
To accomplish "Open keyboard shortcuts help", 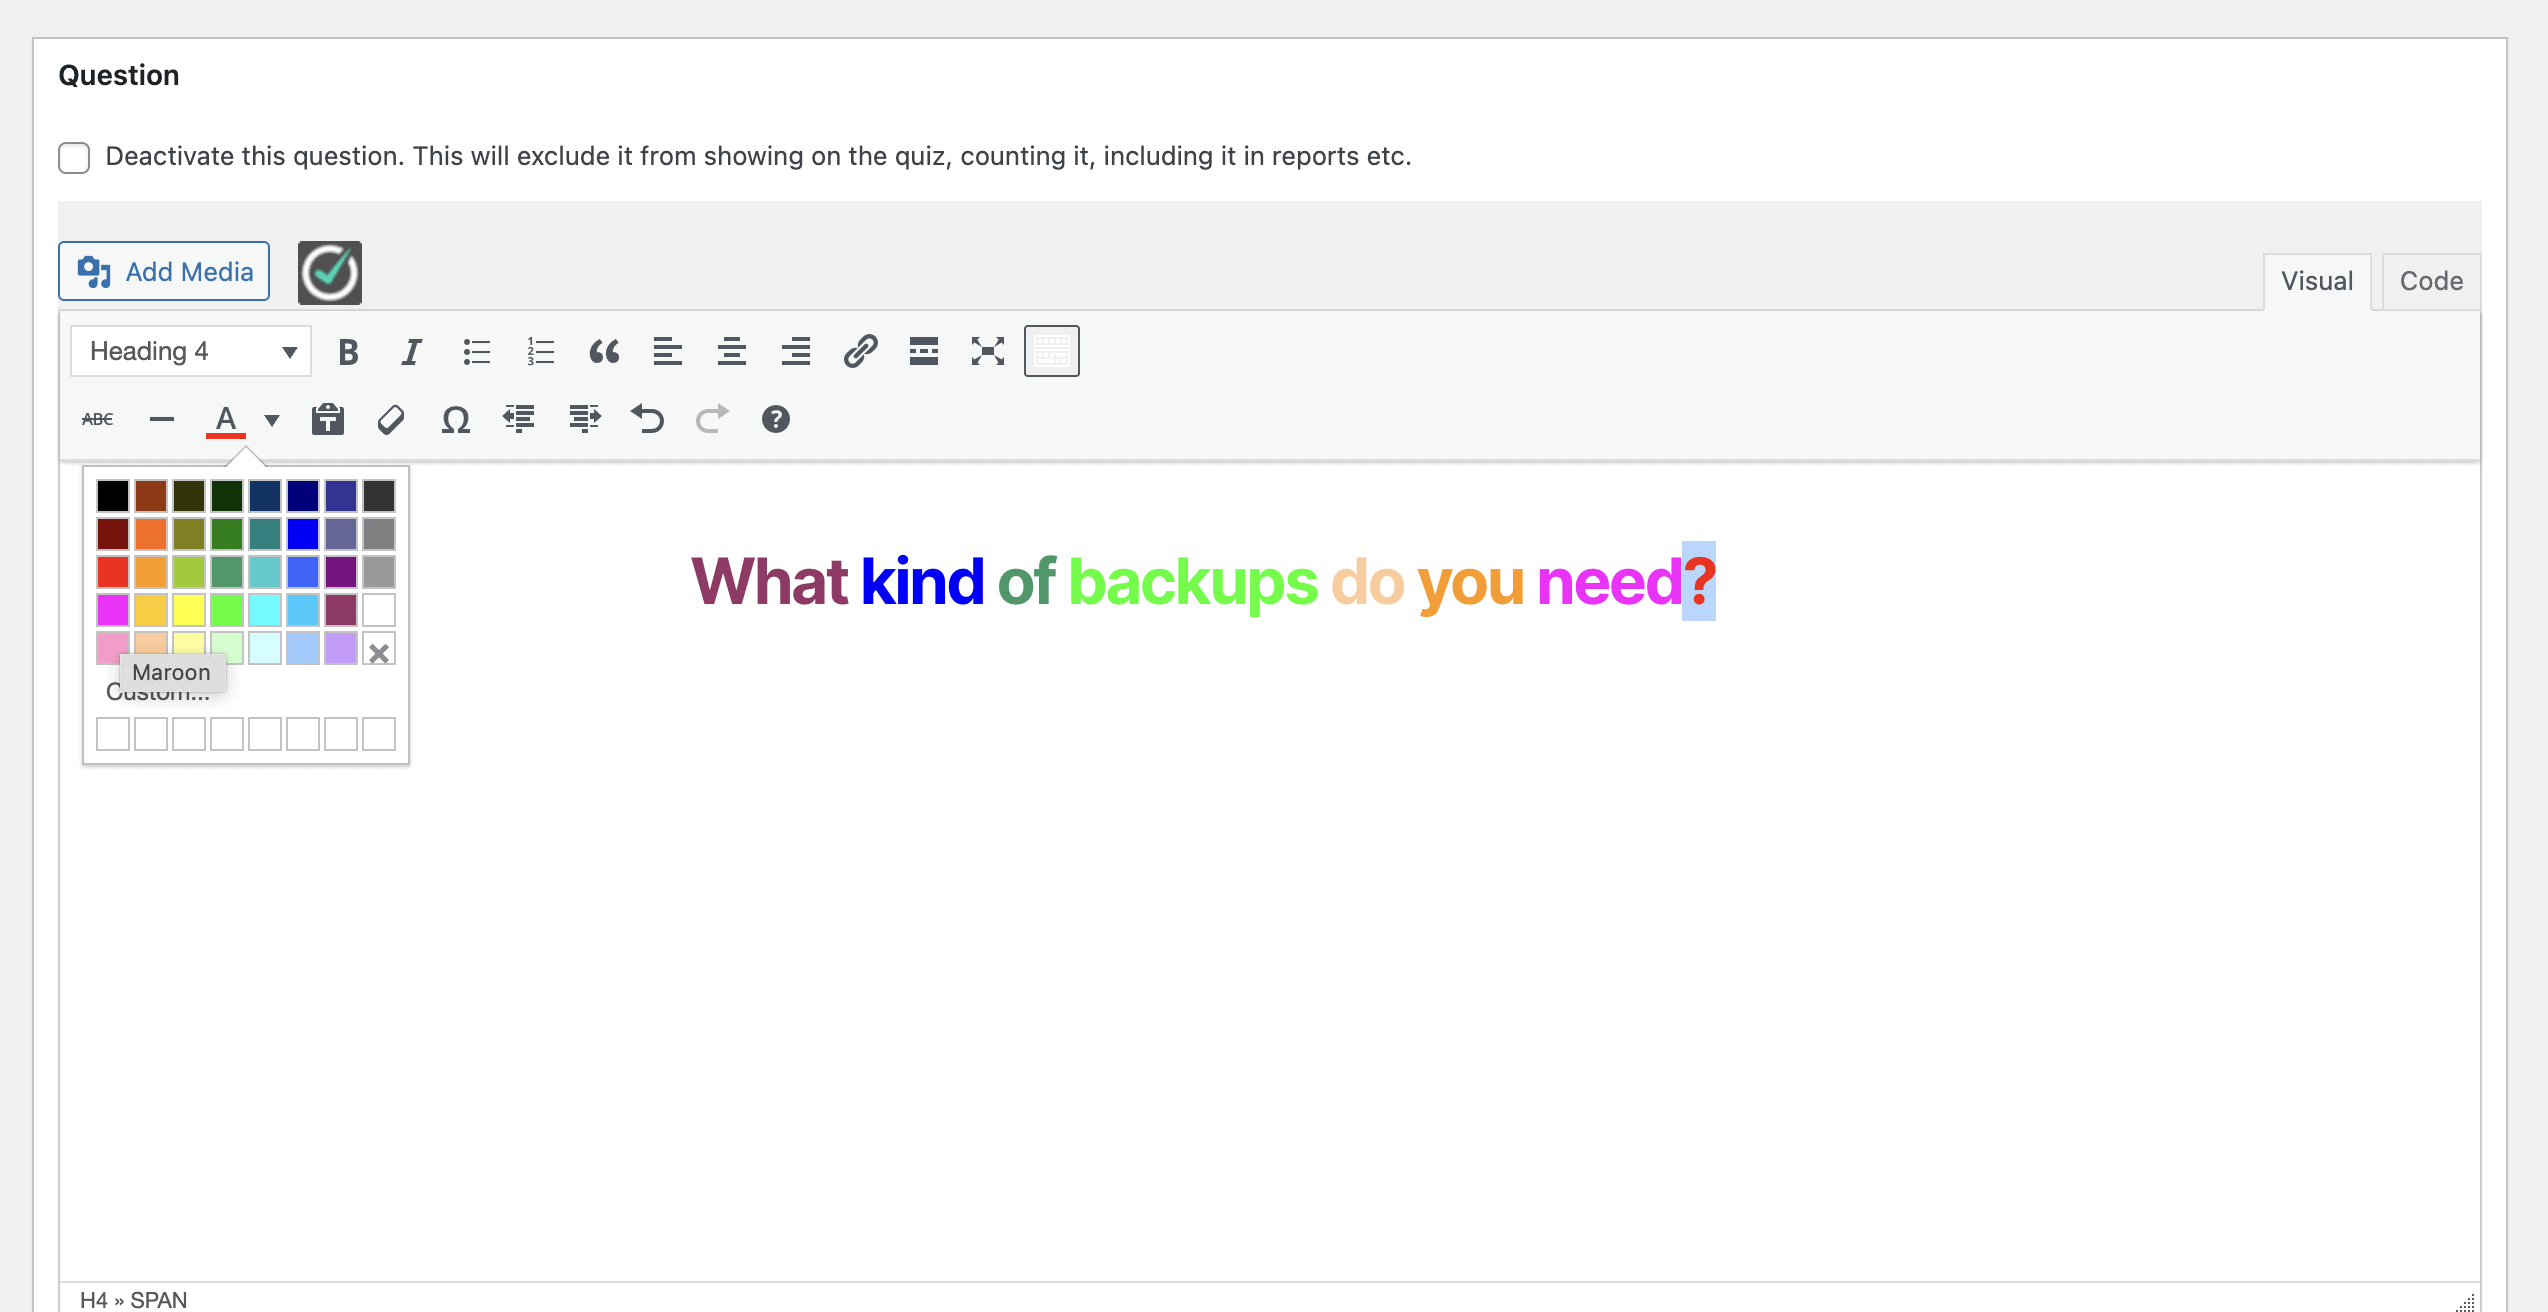I will click(776, 420).
